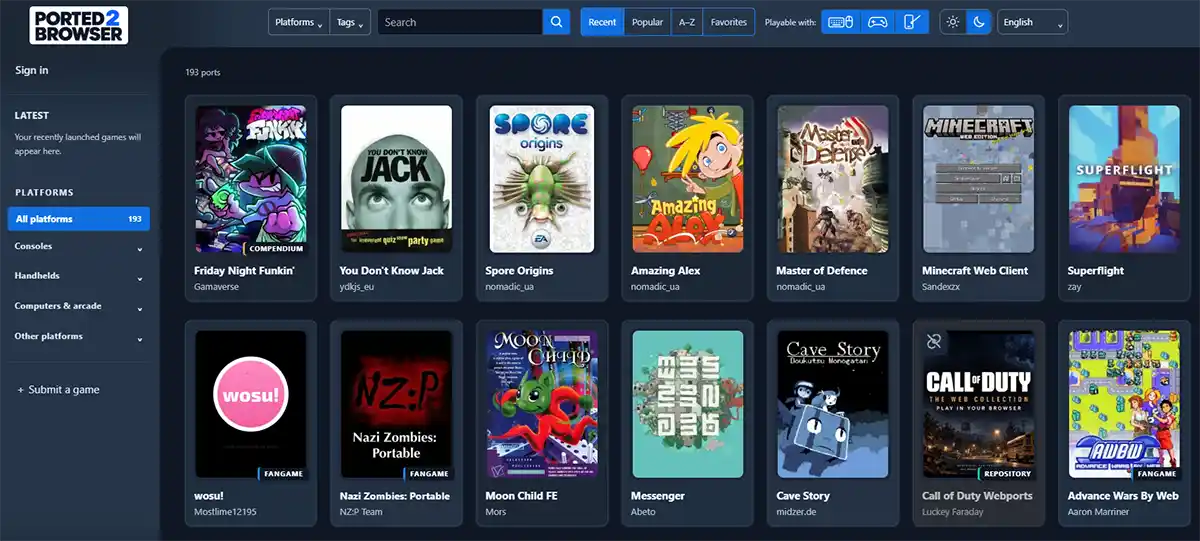Select the Favorites sort tab
The image size is (1200, 541).
(729, 22)
